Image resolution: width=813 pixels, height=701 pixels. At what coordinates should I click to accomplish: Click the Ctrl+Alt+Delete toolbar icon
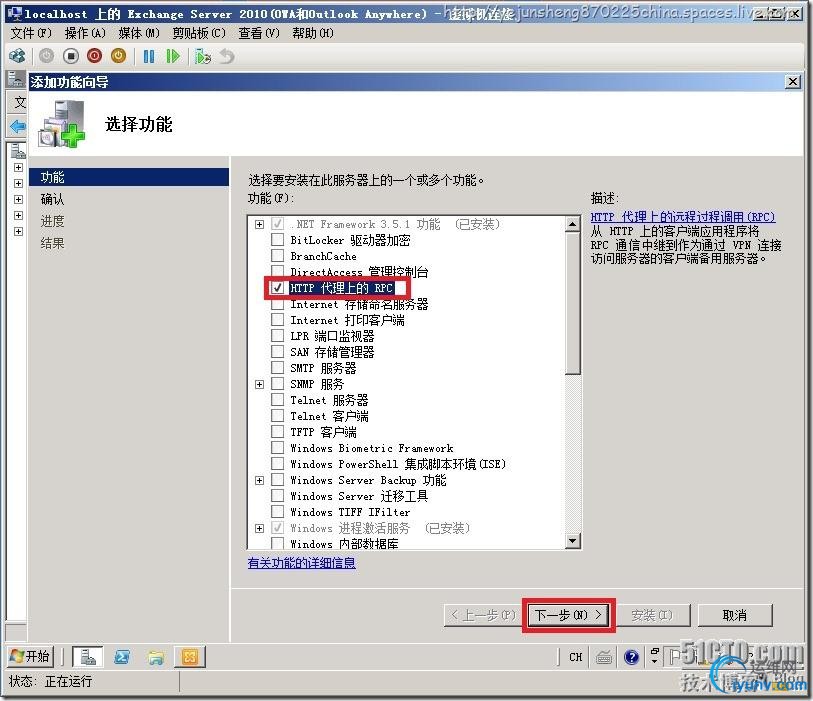[x=17, y=56]
